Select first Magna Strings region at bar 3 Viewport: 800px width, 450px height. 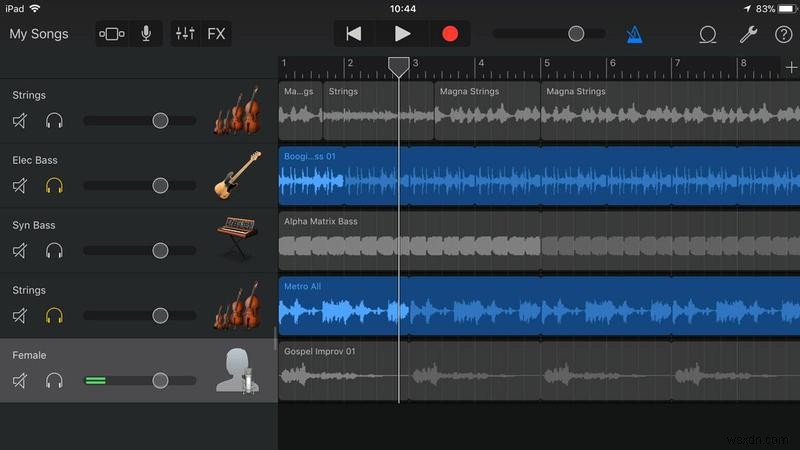pyautogui.click(x=487, y=111)
